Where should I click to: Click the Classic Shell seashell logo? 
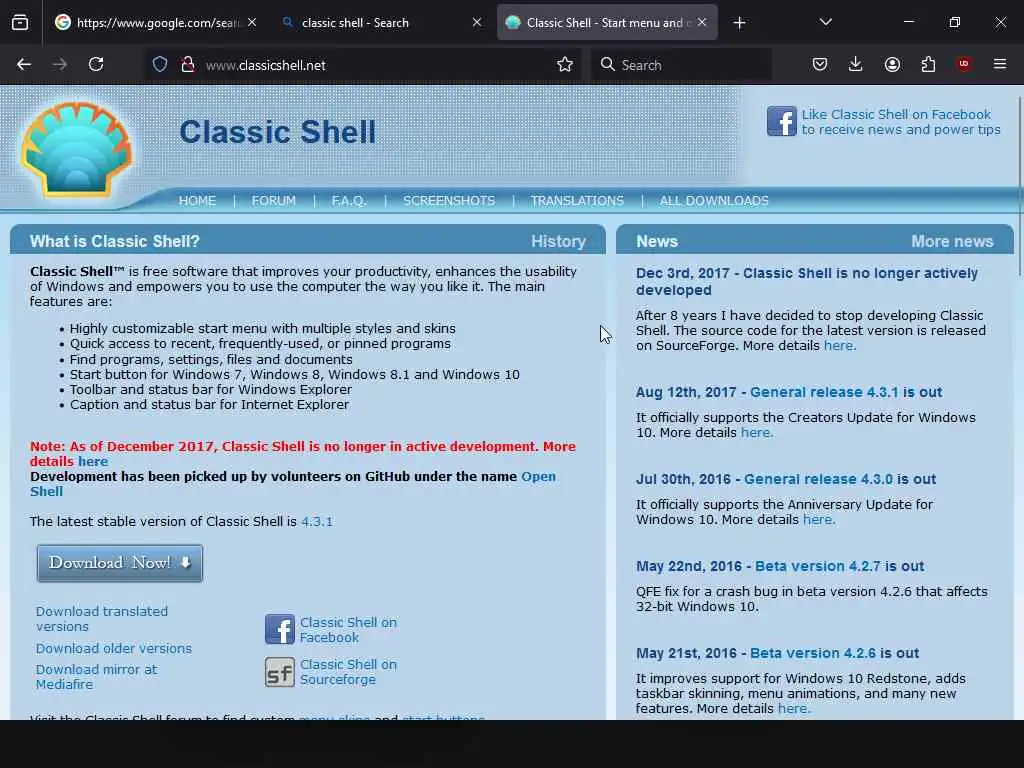[x=76, y=149]
